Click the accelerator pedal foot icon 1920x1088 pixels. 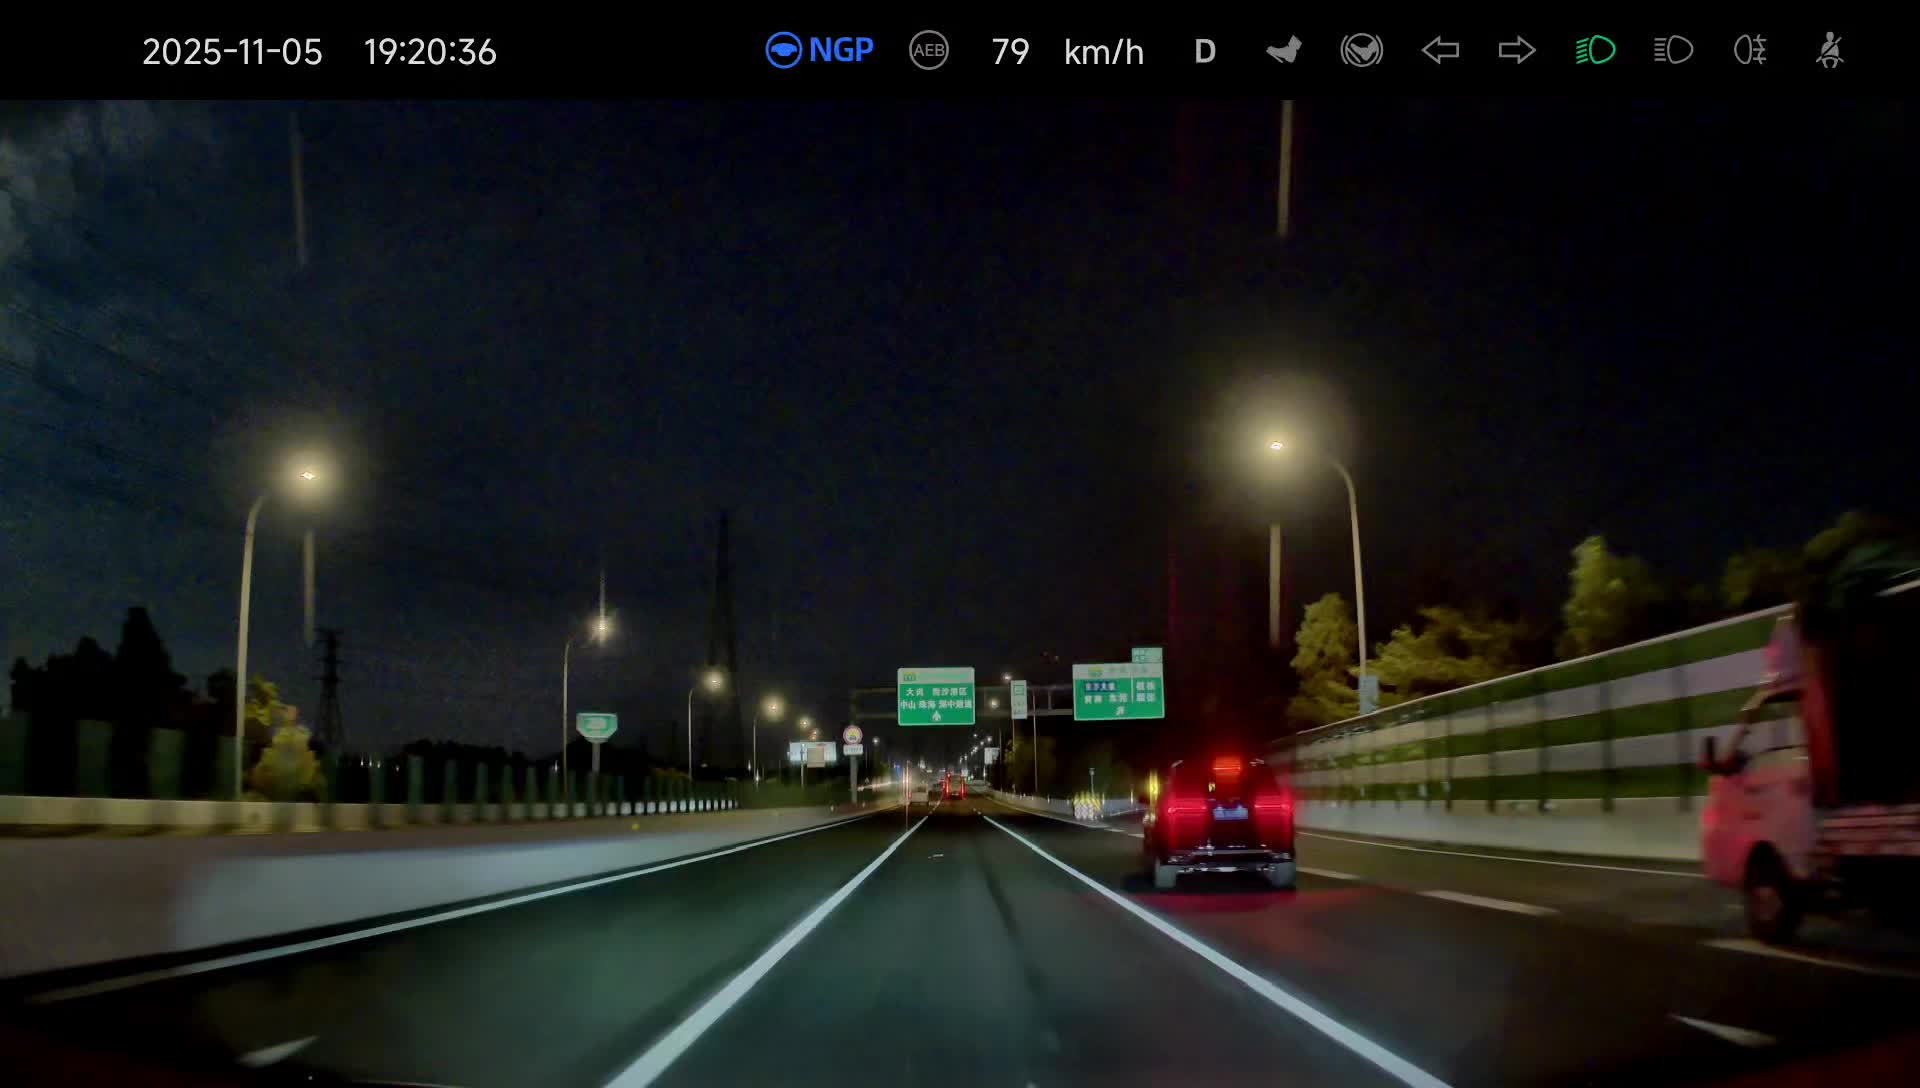pos(1284,50)
